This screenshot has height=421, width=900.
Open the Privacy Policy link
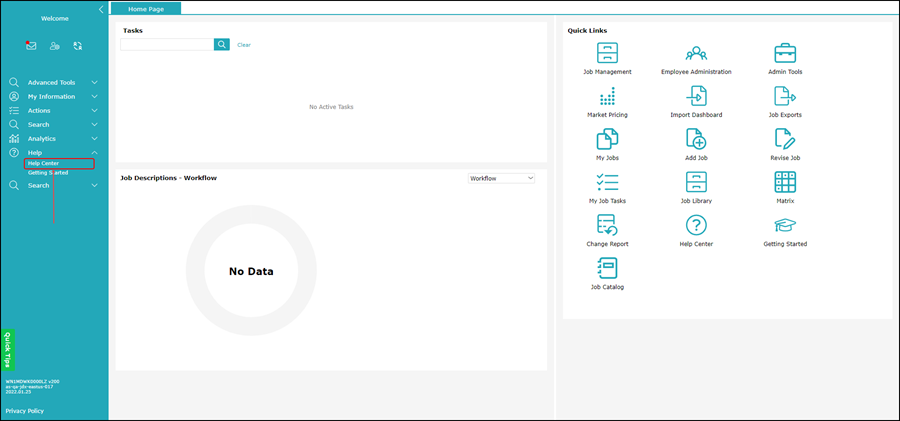pos(24,411)
